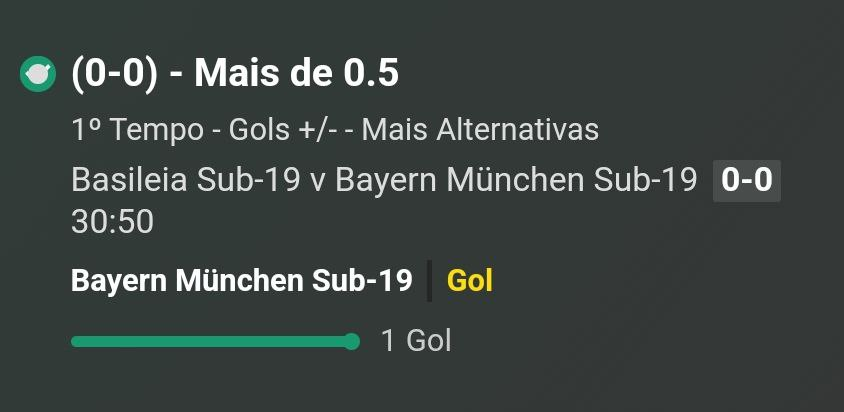The image size is (844, 412).
Task: Click the 30:50 match clock
Action: [112, 222]
